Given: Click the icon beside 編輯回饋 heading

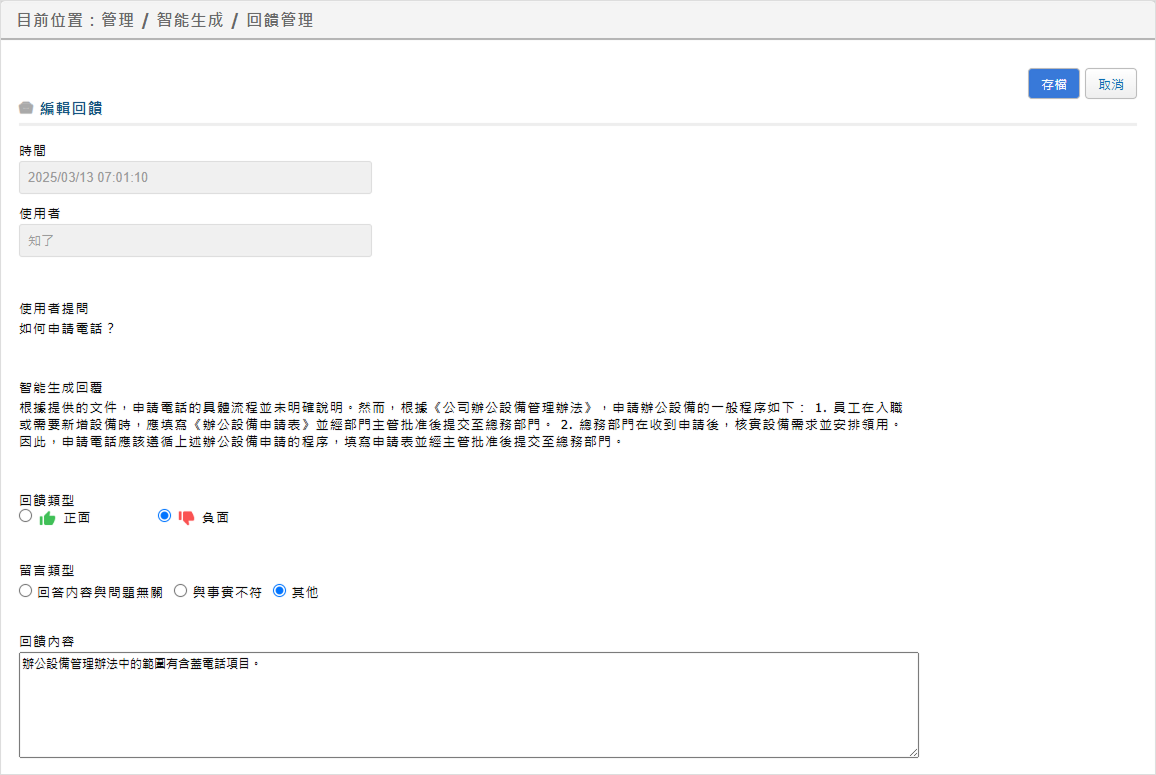Looking at the screenshot, I should (26, 108).
